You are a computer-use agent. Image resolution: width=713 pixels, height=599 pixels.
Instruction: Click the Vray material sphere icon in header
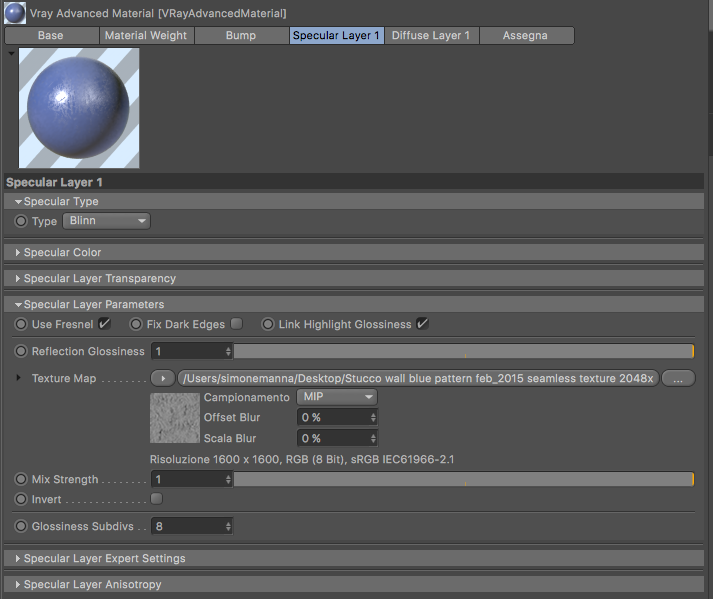(x=15, y=12)
